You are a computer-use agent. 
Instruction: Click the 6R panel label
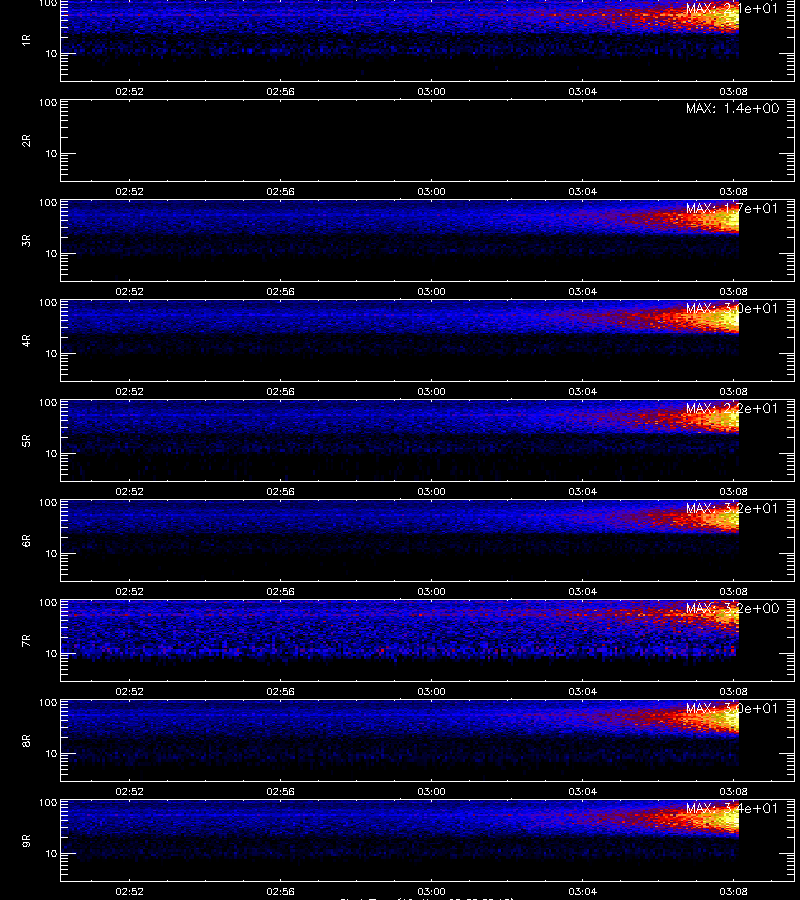click(26, 540)
